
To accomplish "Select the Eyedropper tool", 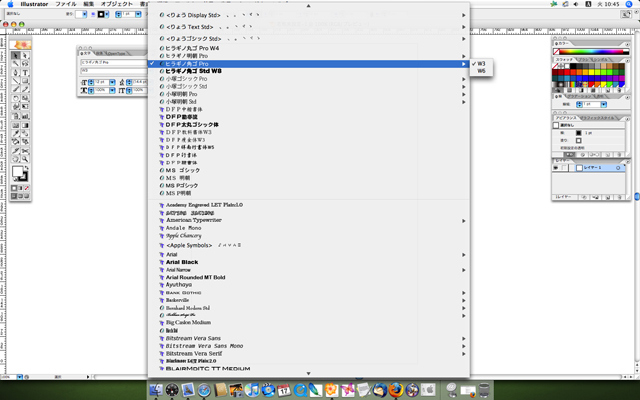I will pos(16,133).
